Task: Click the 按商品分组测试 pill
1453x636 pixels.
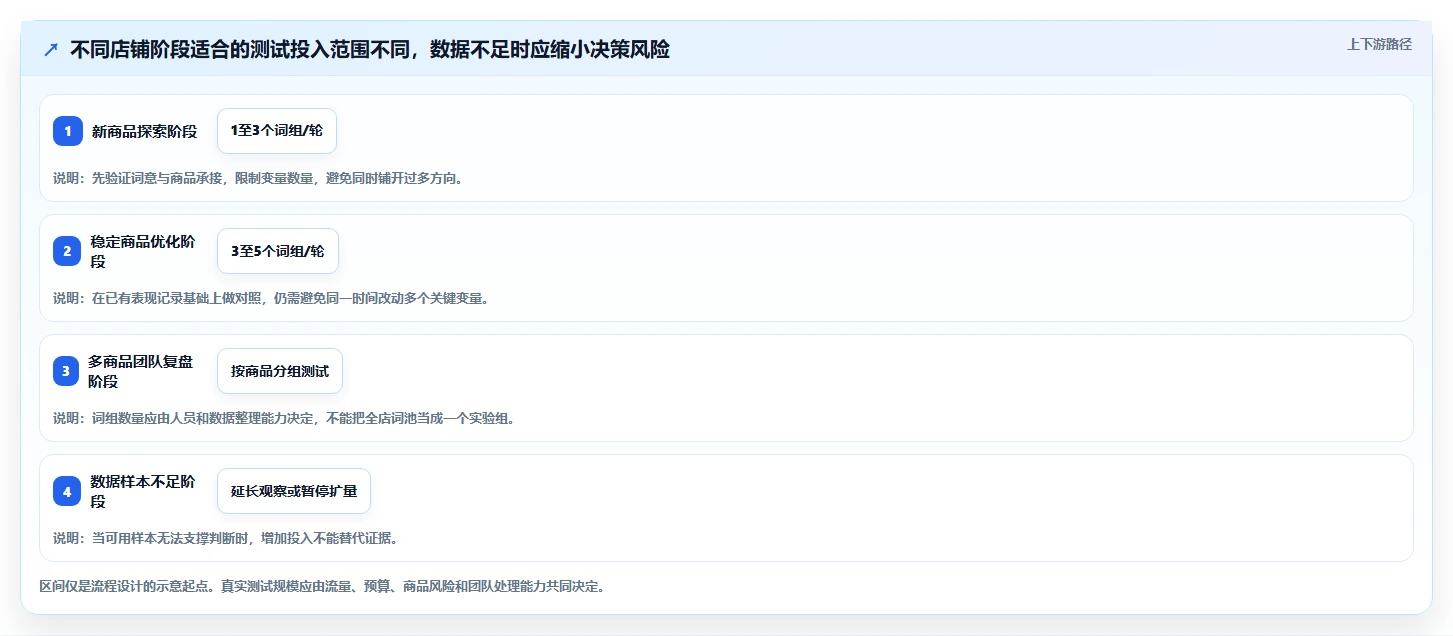Action: [x=280, y=371]
